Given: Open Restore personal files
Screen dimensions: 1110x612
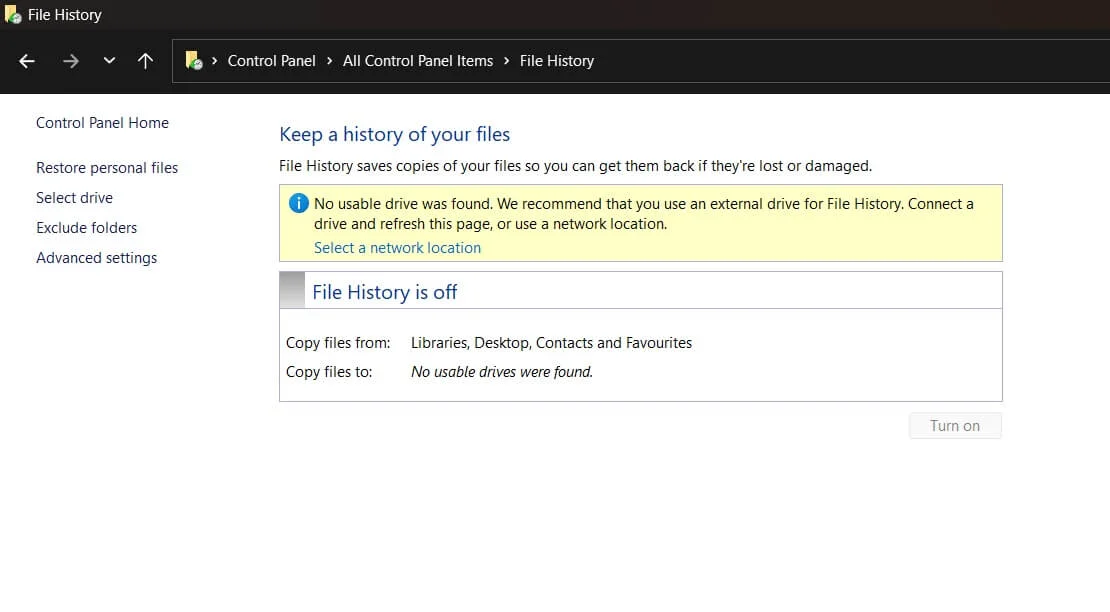Looking at the screenshot, I should (x=106, y=167).
